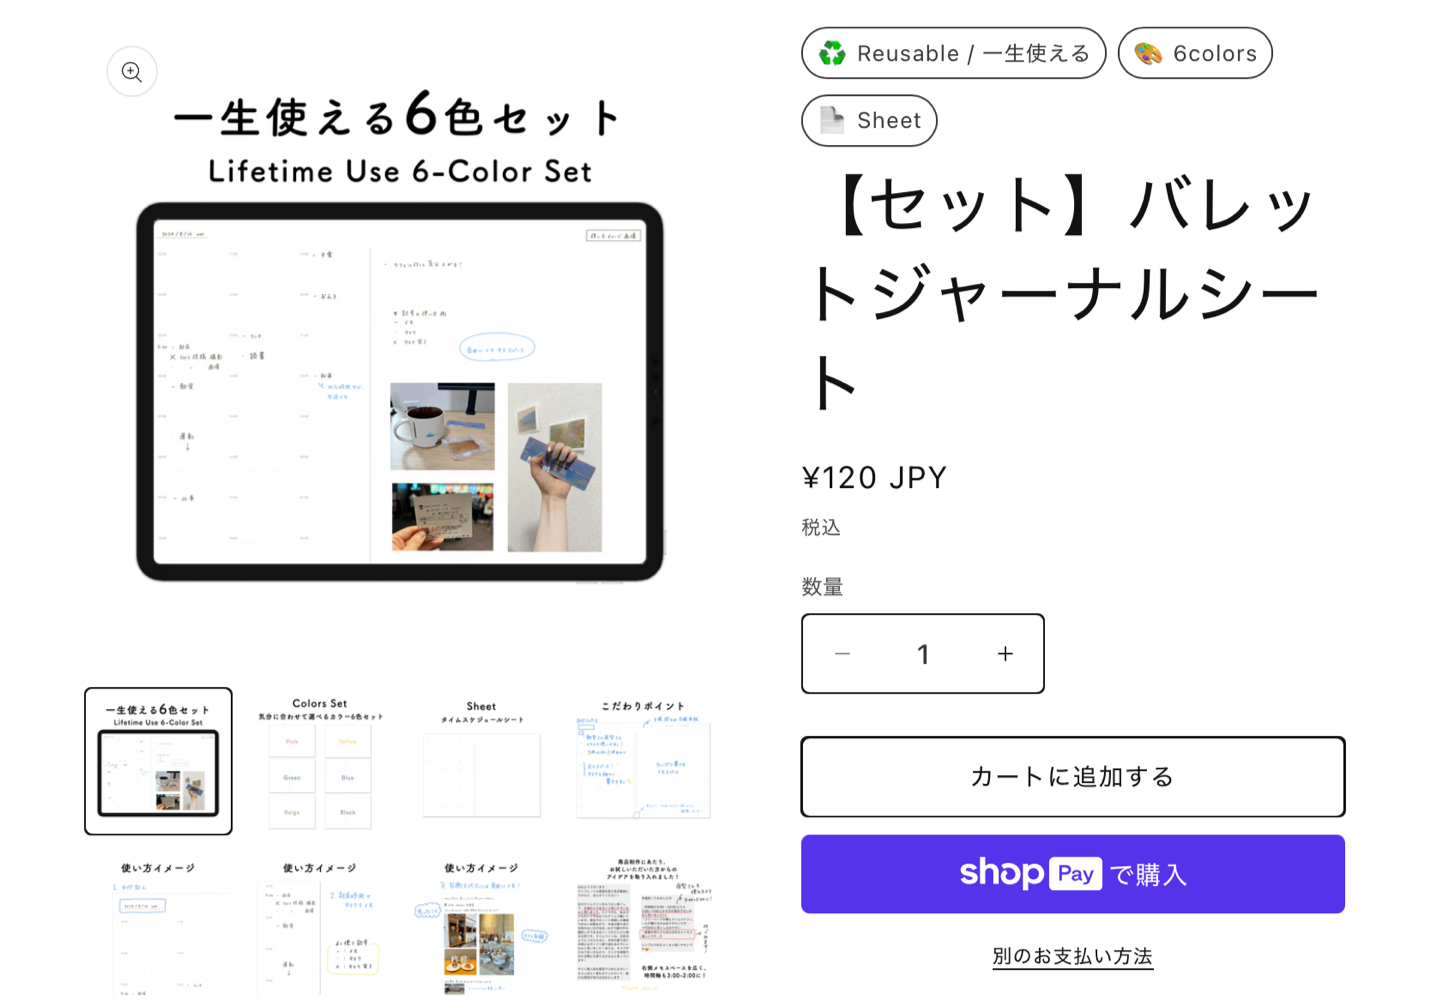Select the third 使い方イメージ thumbnail with photos

point(481,924)
